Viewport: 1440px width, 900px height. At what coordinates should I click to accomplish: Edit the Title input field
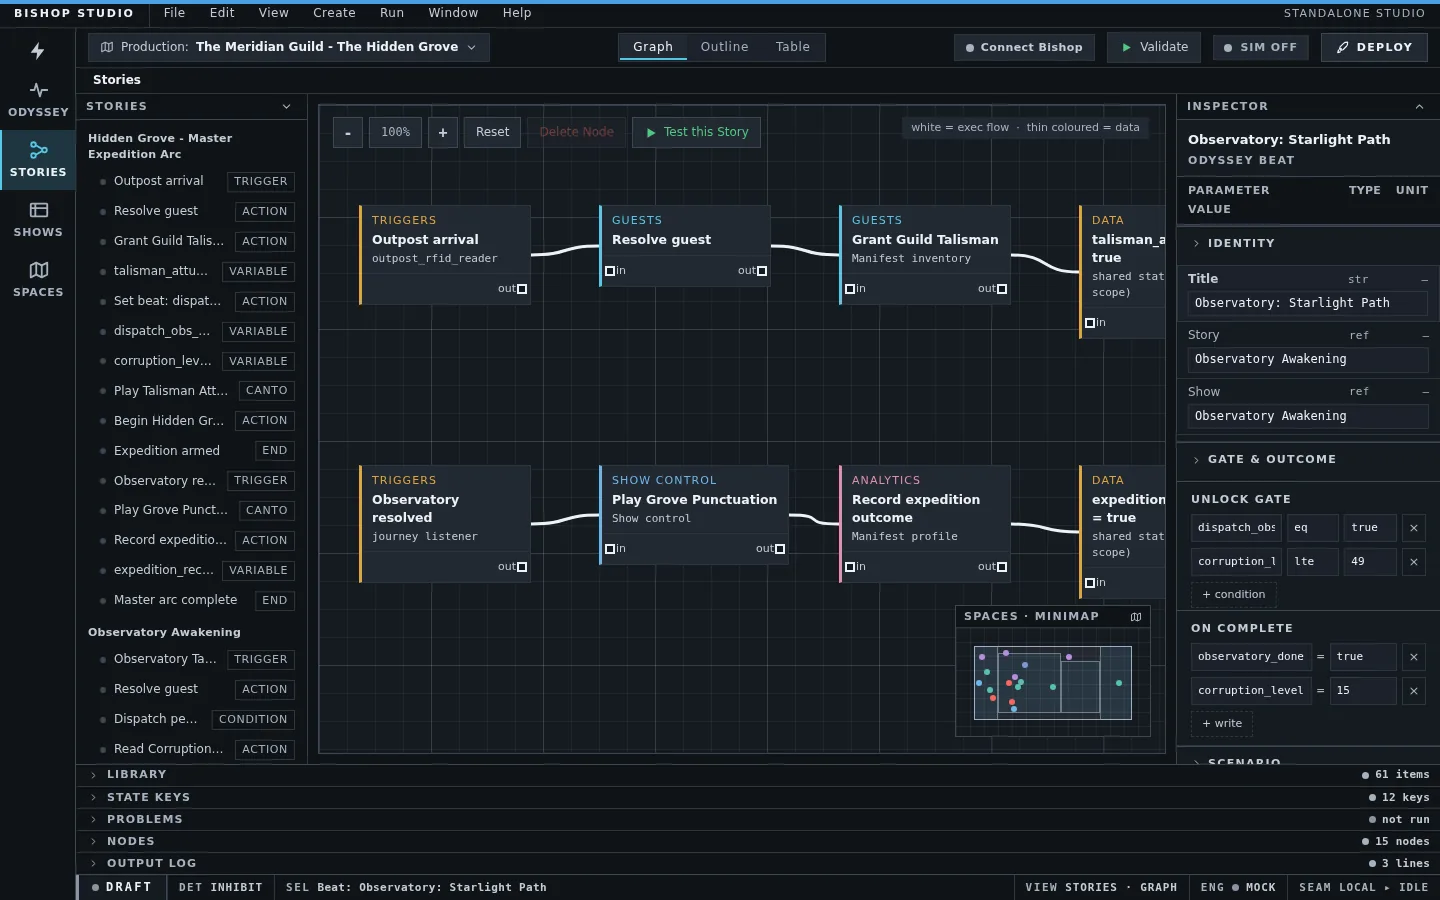coord(1308,303)
